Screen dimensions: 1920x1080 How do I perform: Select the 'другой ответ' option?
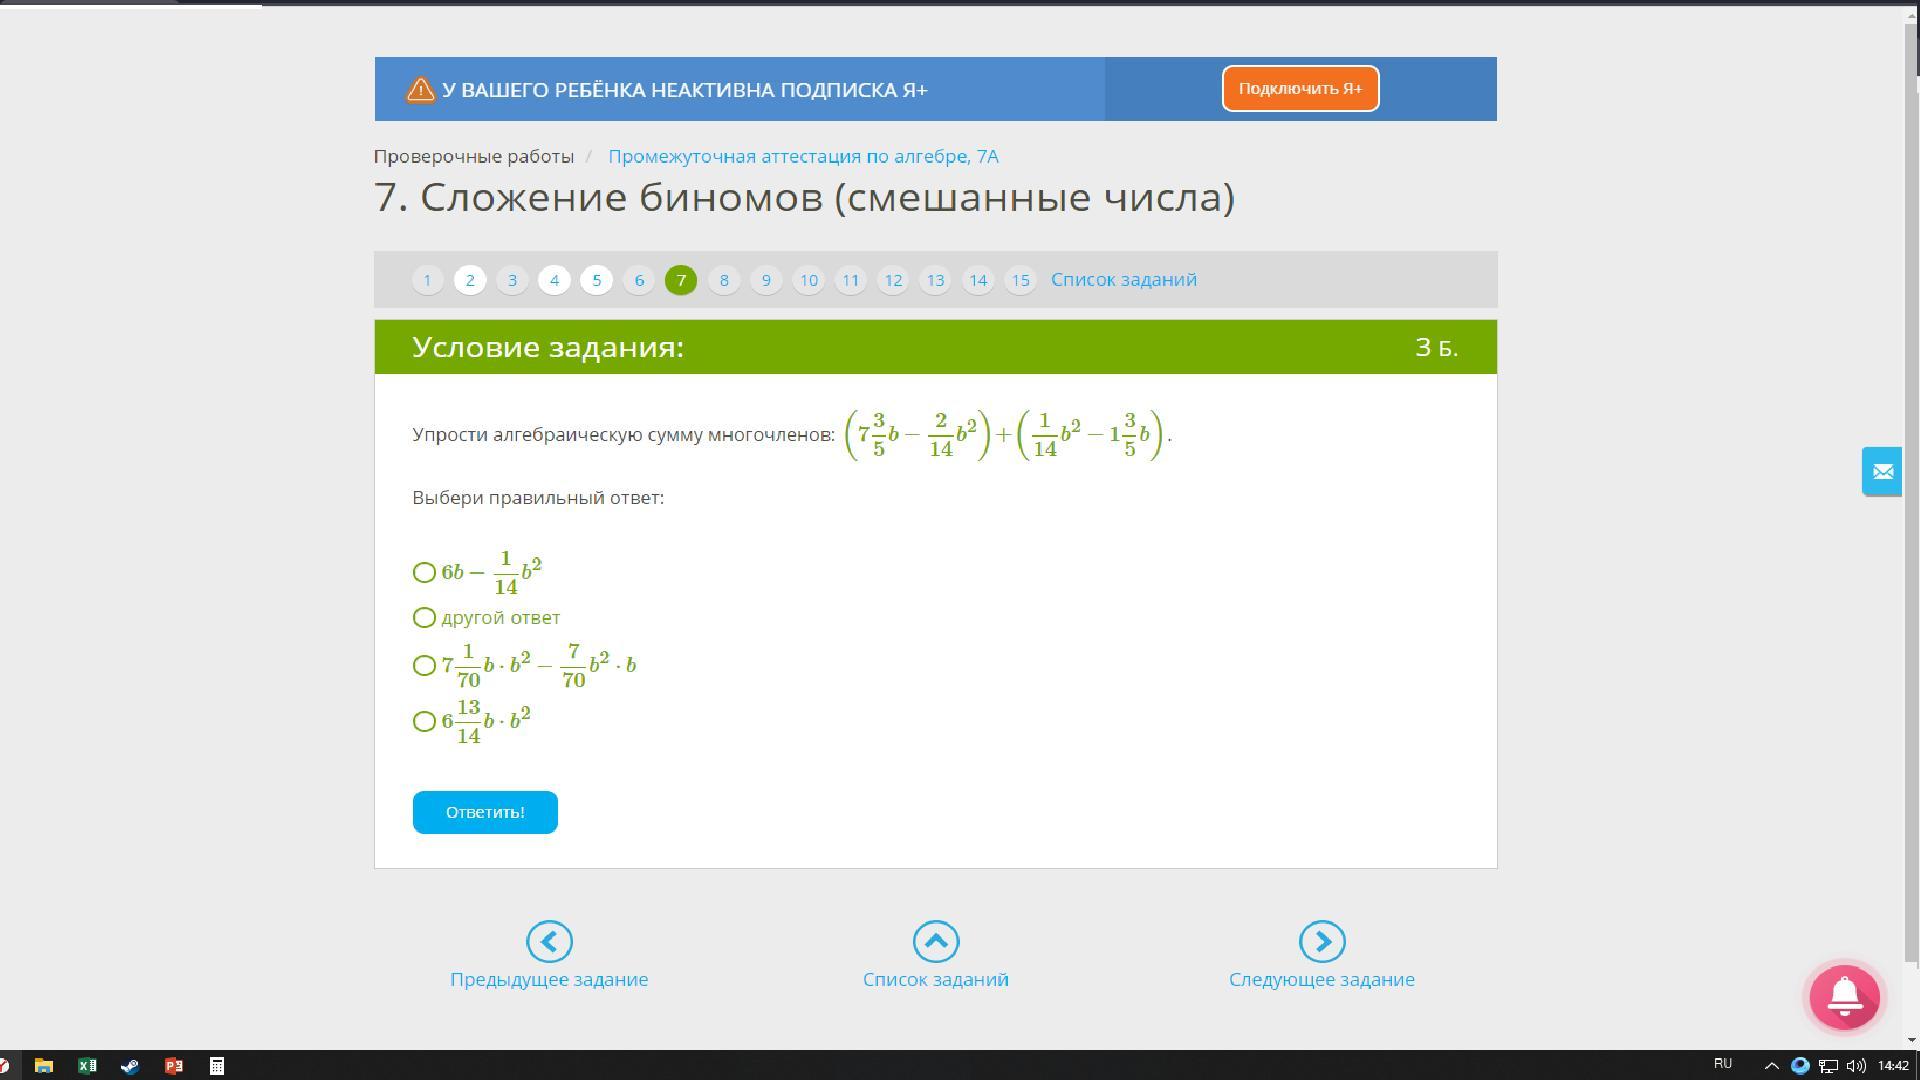[x=424, y=618]
